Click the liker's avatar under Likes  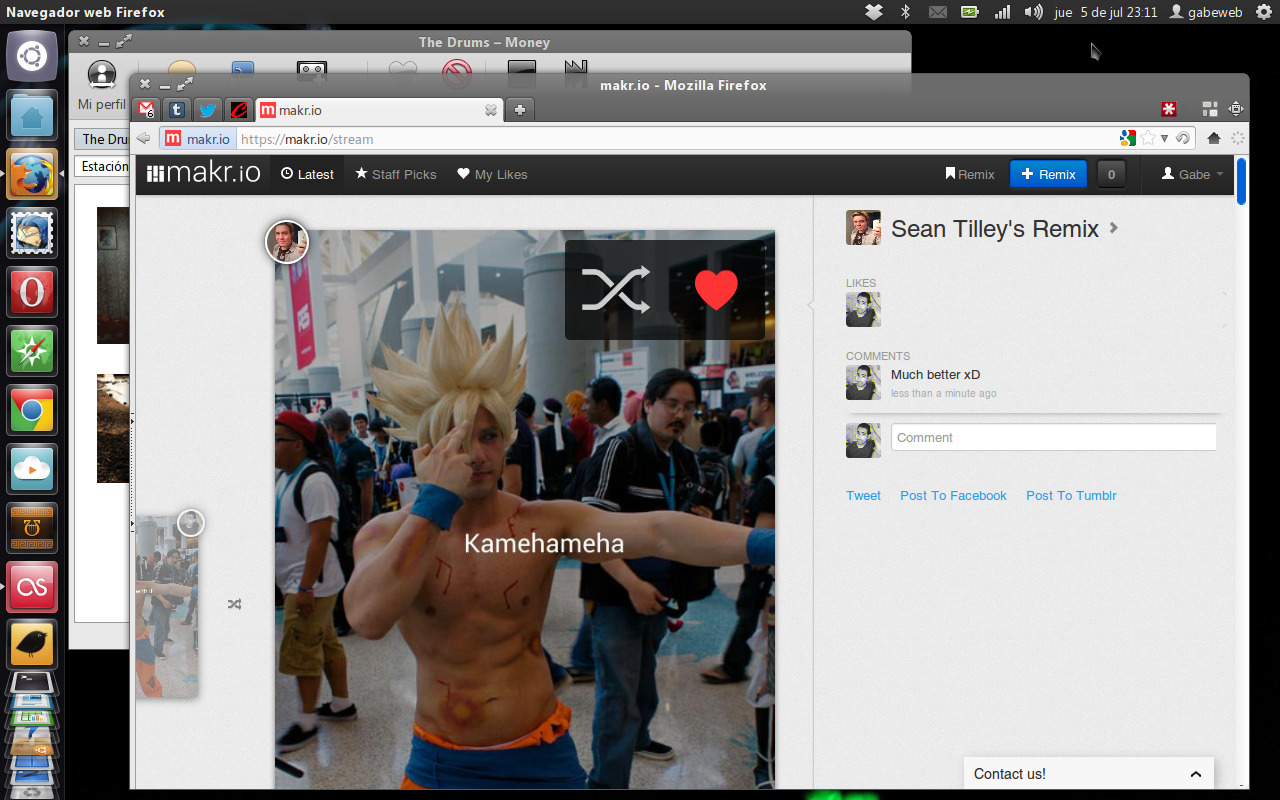coord(863,309)
